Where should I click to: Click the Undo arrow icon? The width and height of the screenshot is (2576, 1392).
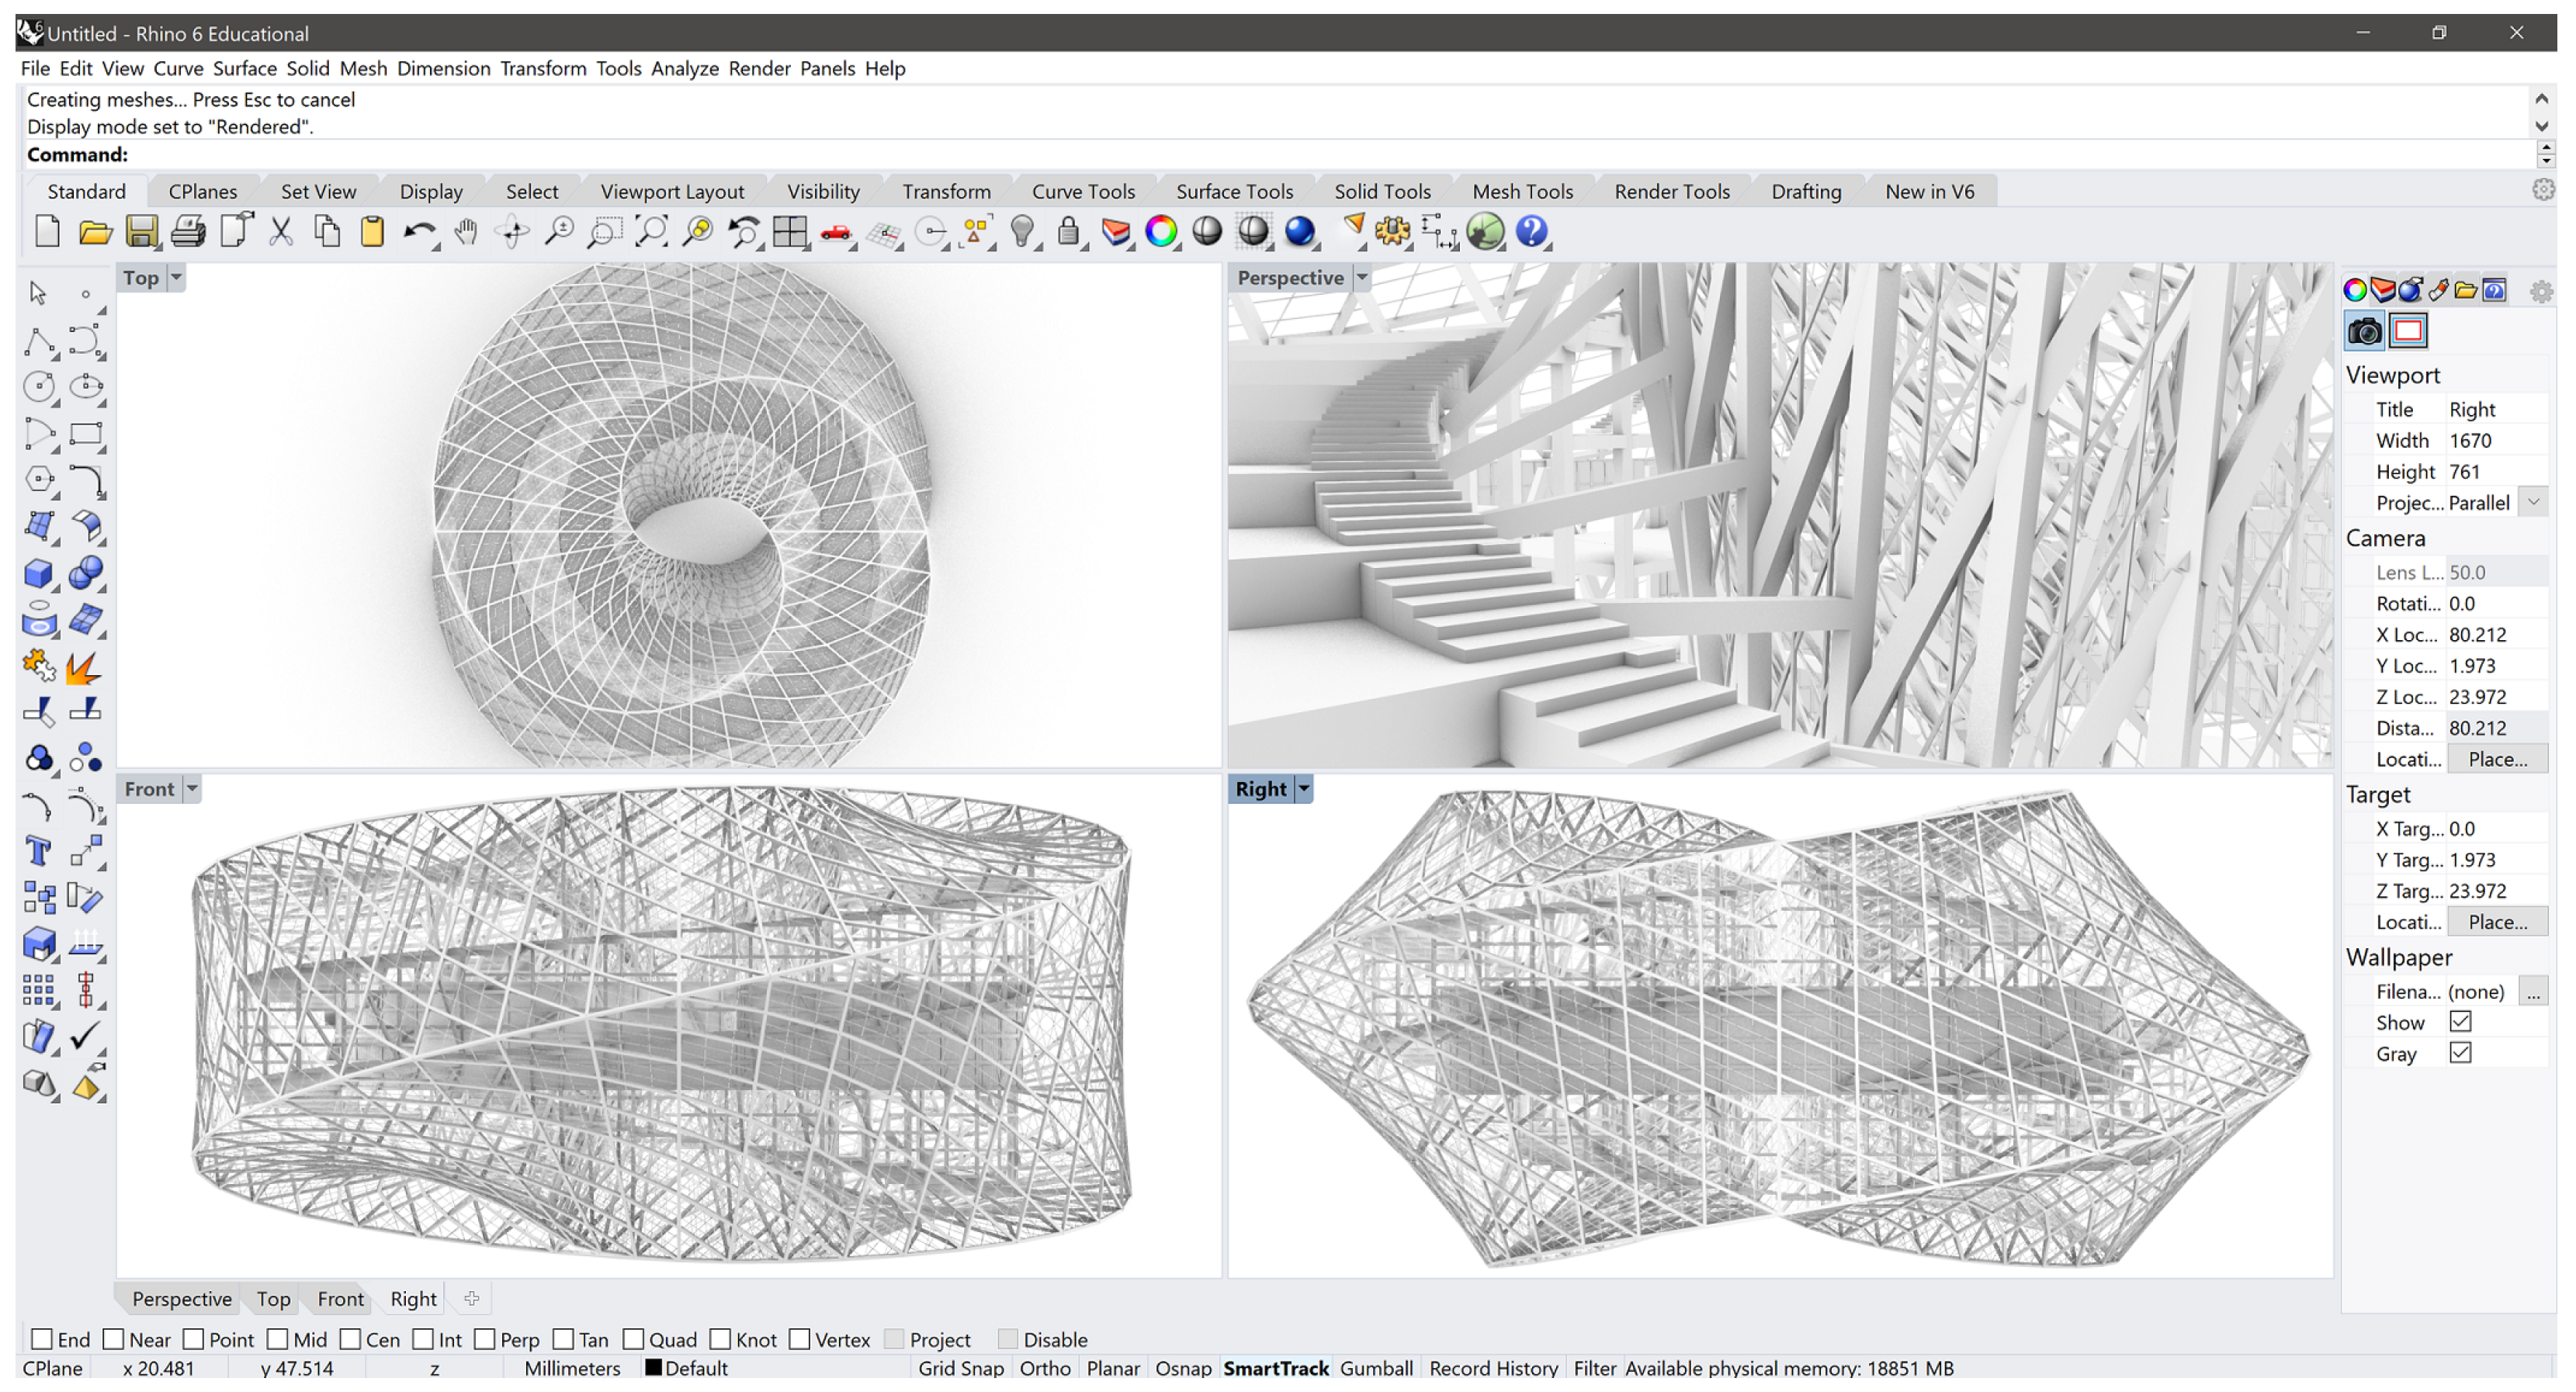point(418,232)
